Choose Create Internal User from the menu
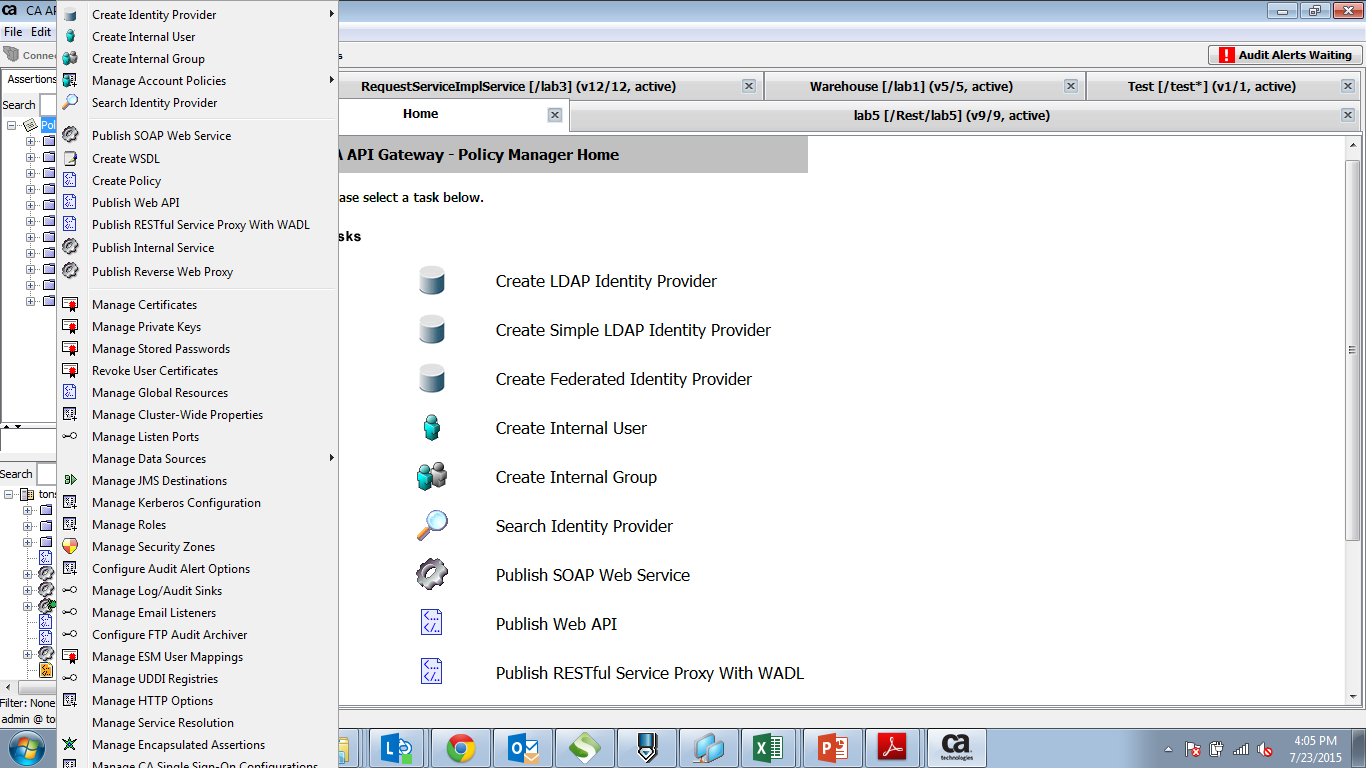 coord(198,37)
